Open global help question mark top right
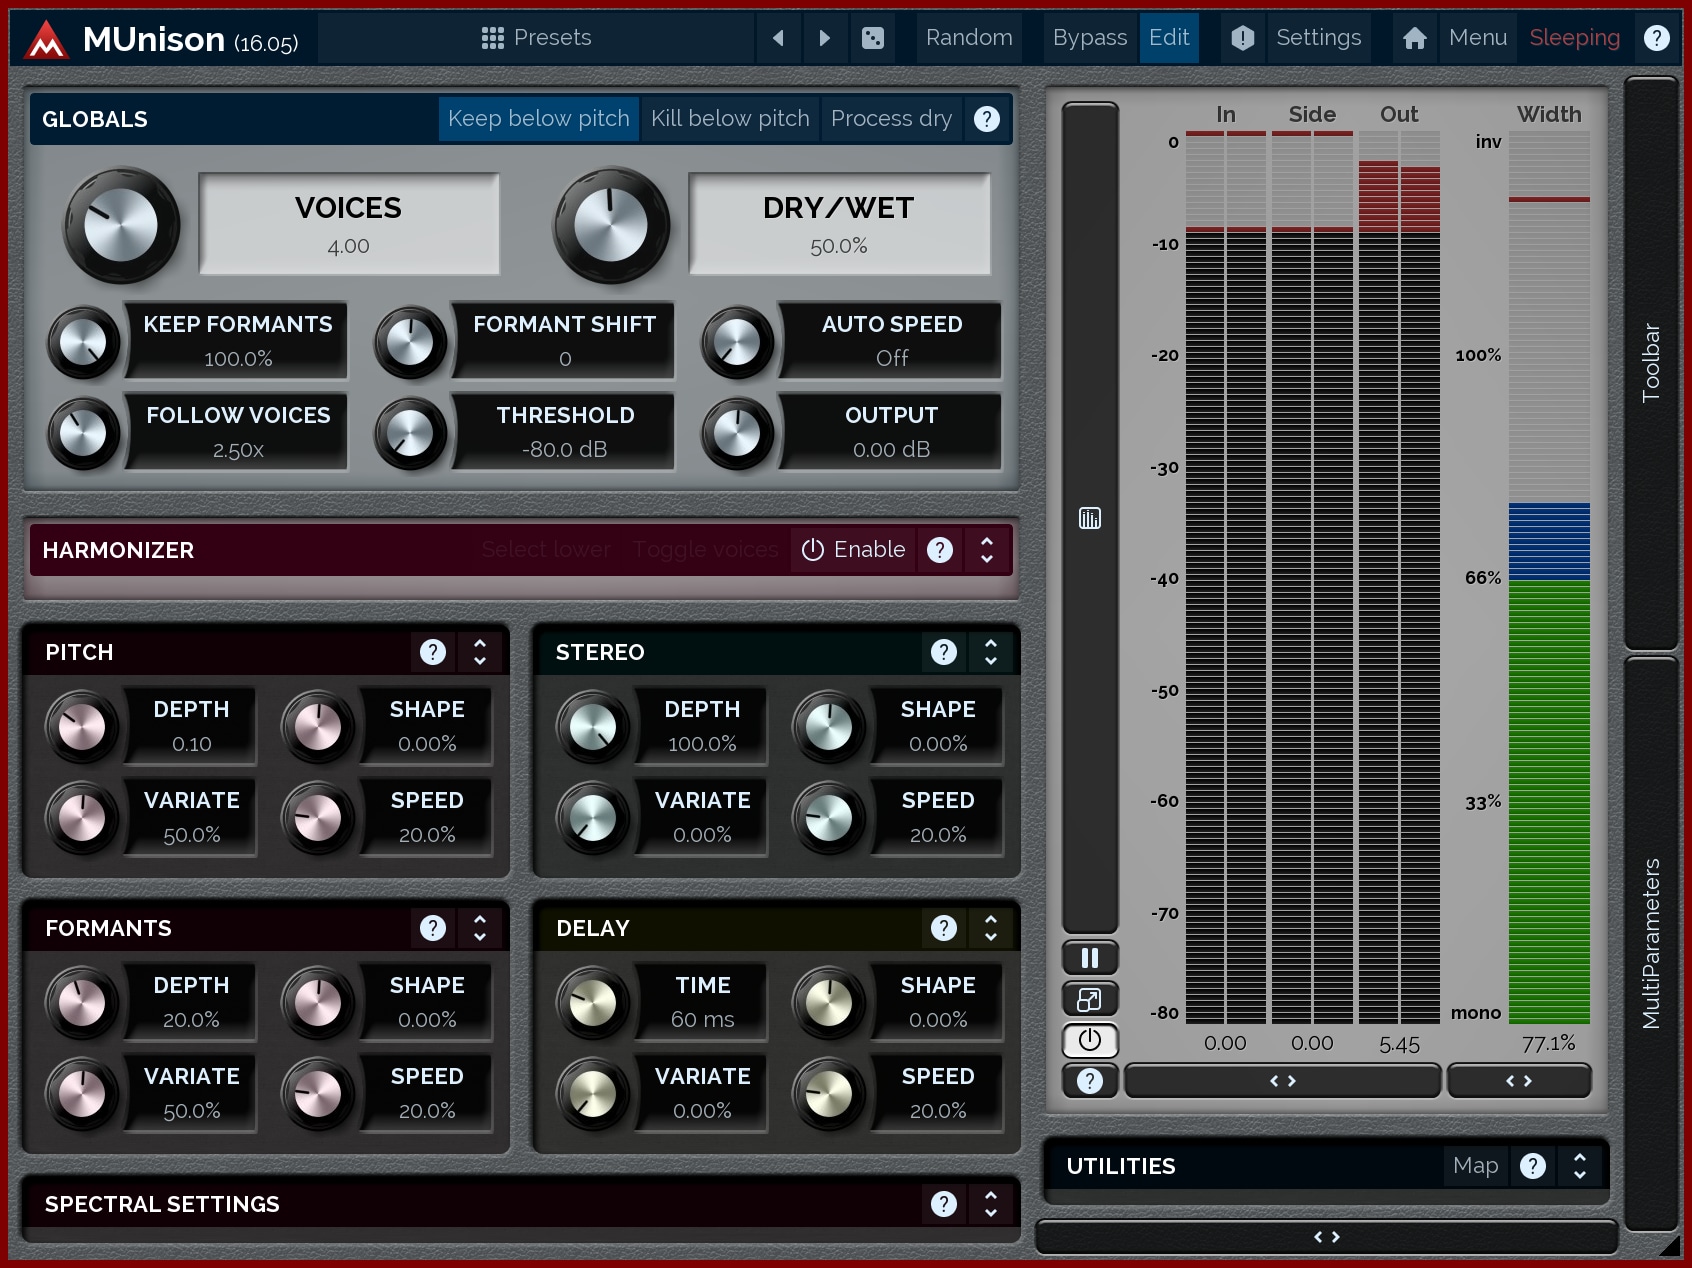The width and height of the screenshot is (1692, 1268). coord(1656,38)
